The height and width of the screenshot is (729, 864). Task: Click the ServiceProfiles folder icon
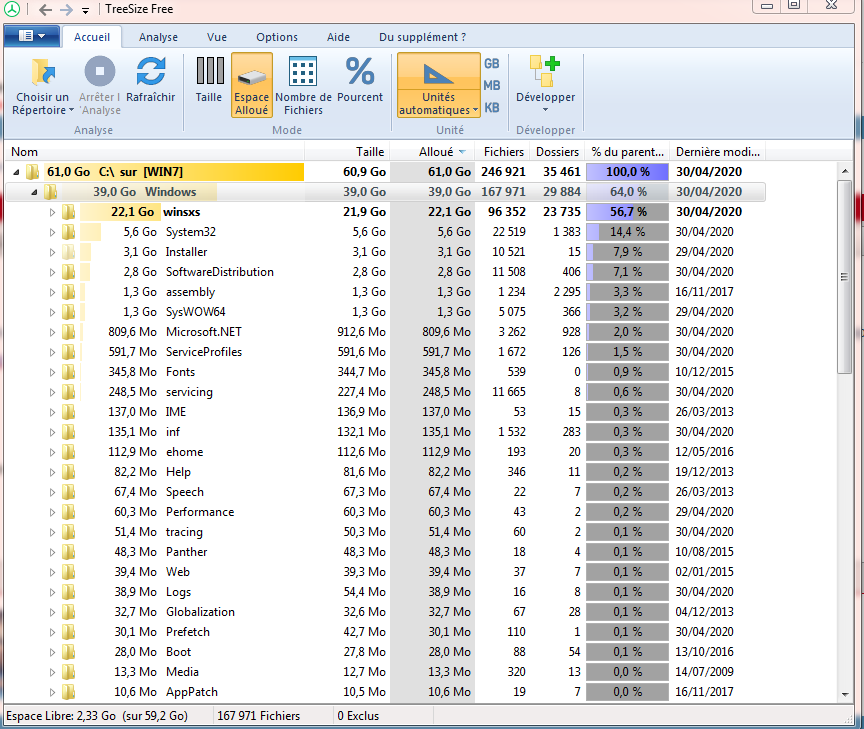coord(68,352)
